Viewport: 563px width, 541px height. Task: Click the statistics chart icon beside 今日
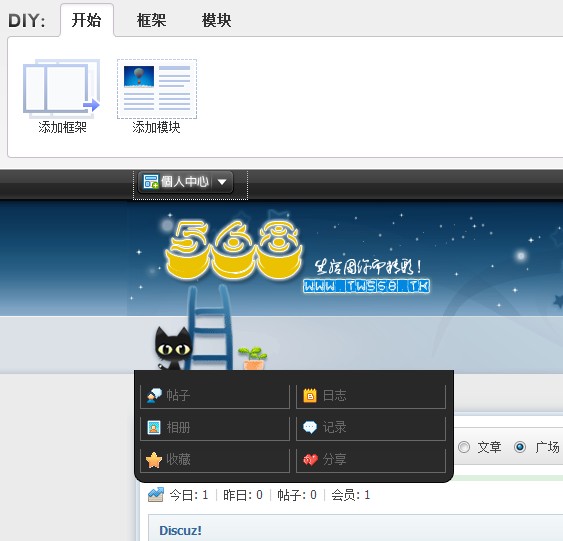[x=156, y=495]
